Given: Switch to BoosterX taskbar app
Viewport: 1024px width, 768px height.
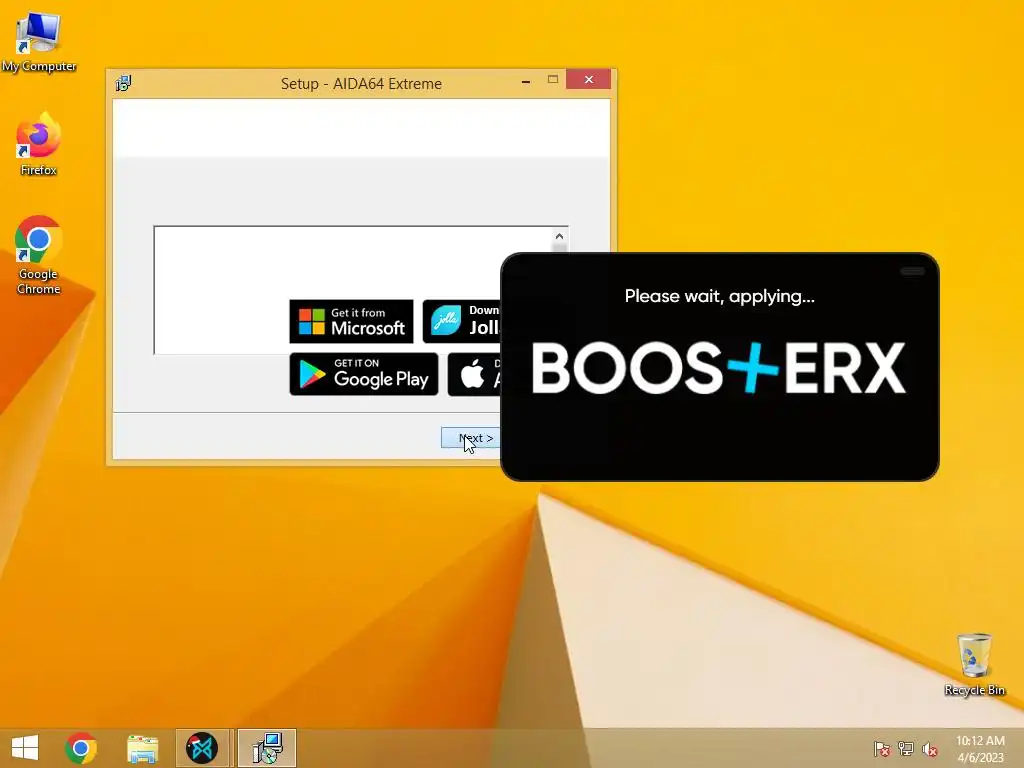Looking at the screenshot, I should pos(202,748).
